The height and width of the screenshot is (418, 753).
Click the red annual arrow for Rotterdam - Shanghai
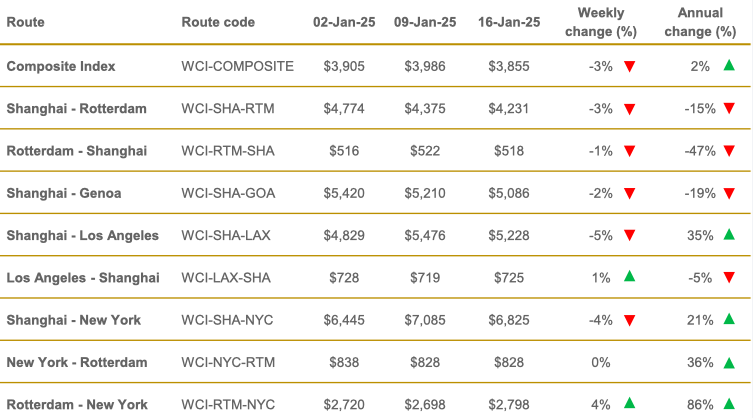[729, 151]
